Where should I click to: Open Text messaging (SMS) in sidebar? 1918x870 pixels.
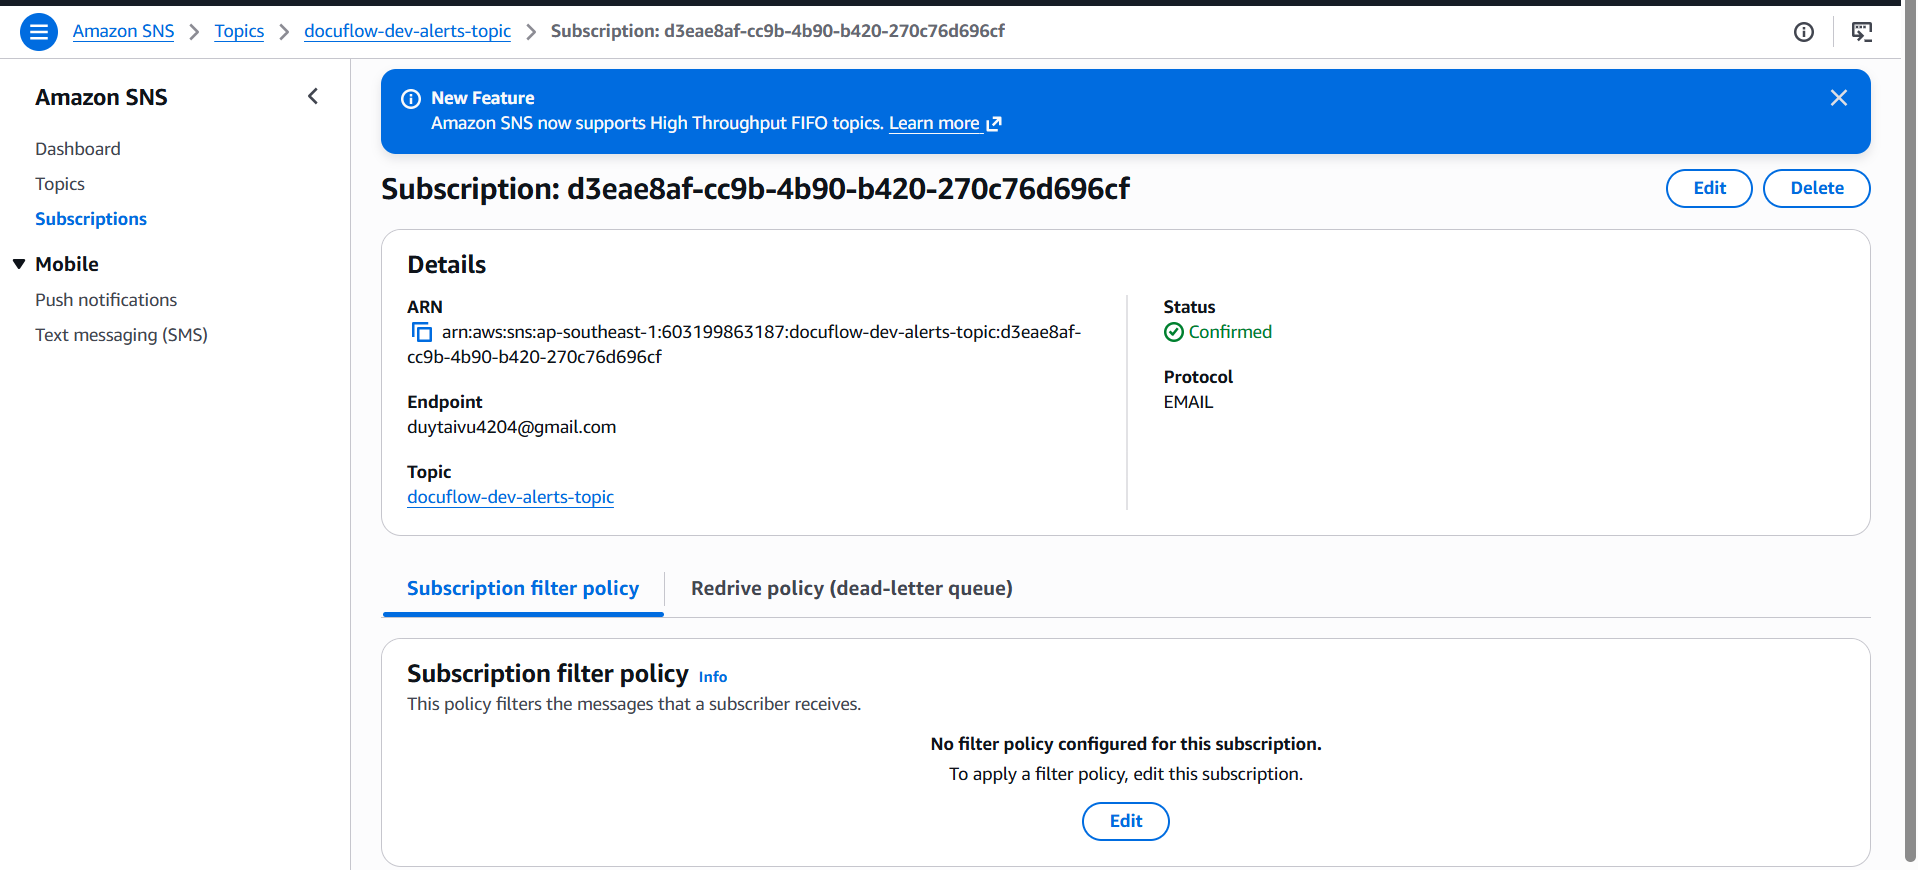(121, 335)
